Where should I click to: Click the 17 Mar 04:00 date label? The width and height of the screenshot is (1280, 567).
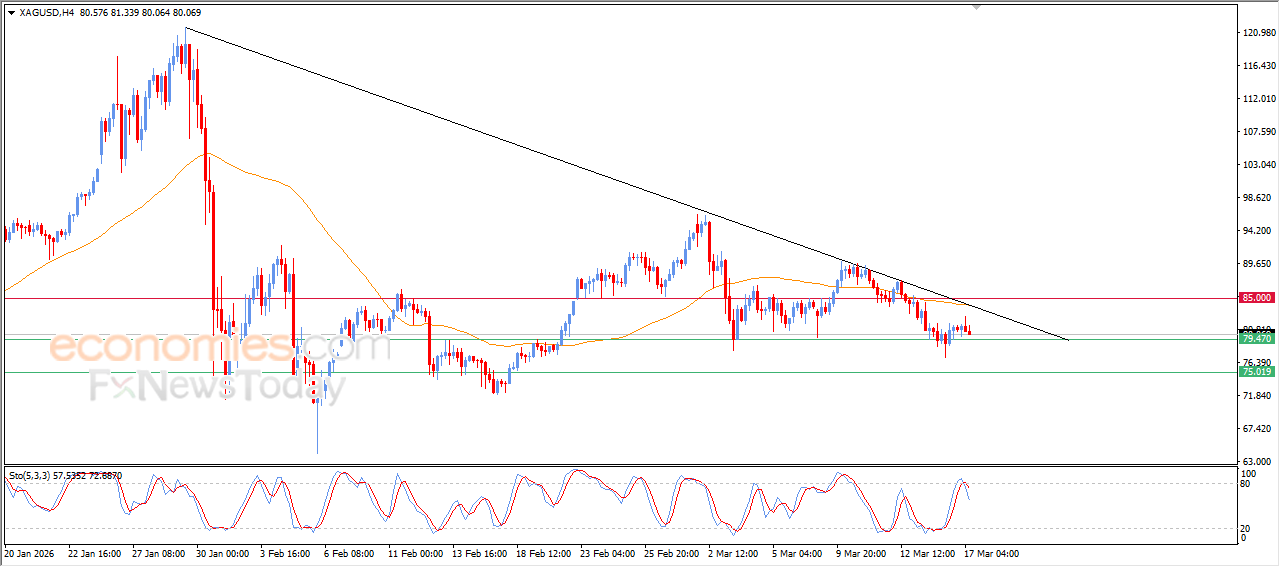click(x=991, y=552)
